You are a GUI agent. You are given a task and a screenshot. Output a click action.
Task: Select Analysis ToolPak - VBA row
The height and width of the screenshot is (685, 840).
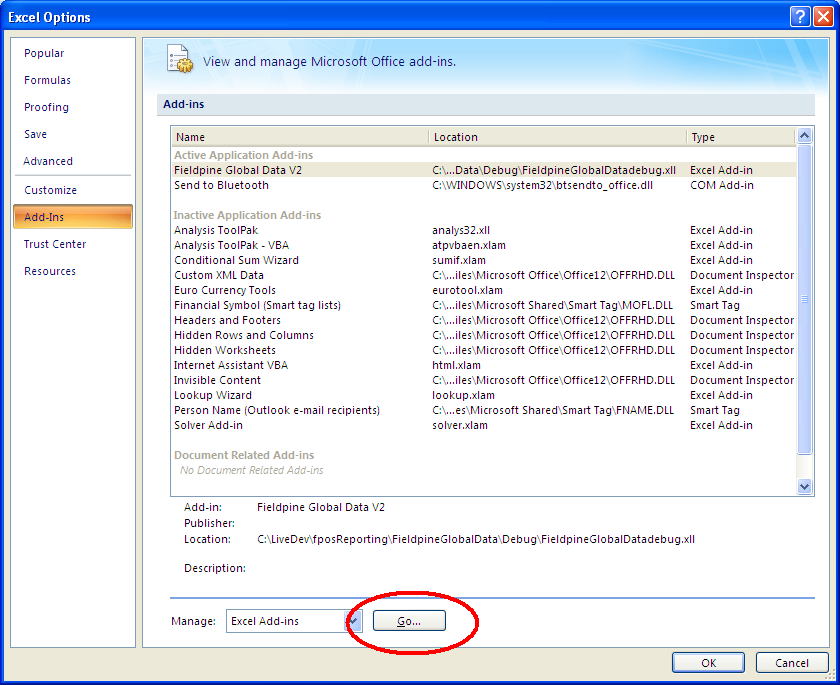pos(484,245)
